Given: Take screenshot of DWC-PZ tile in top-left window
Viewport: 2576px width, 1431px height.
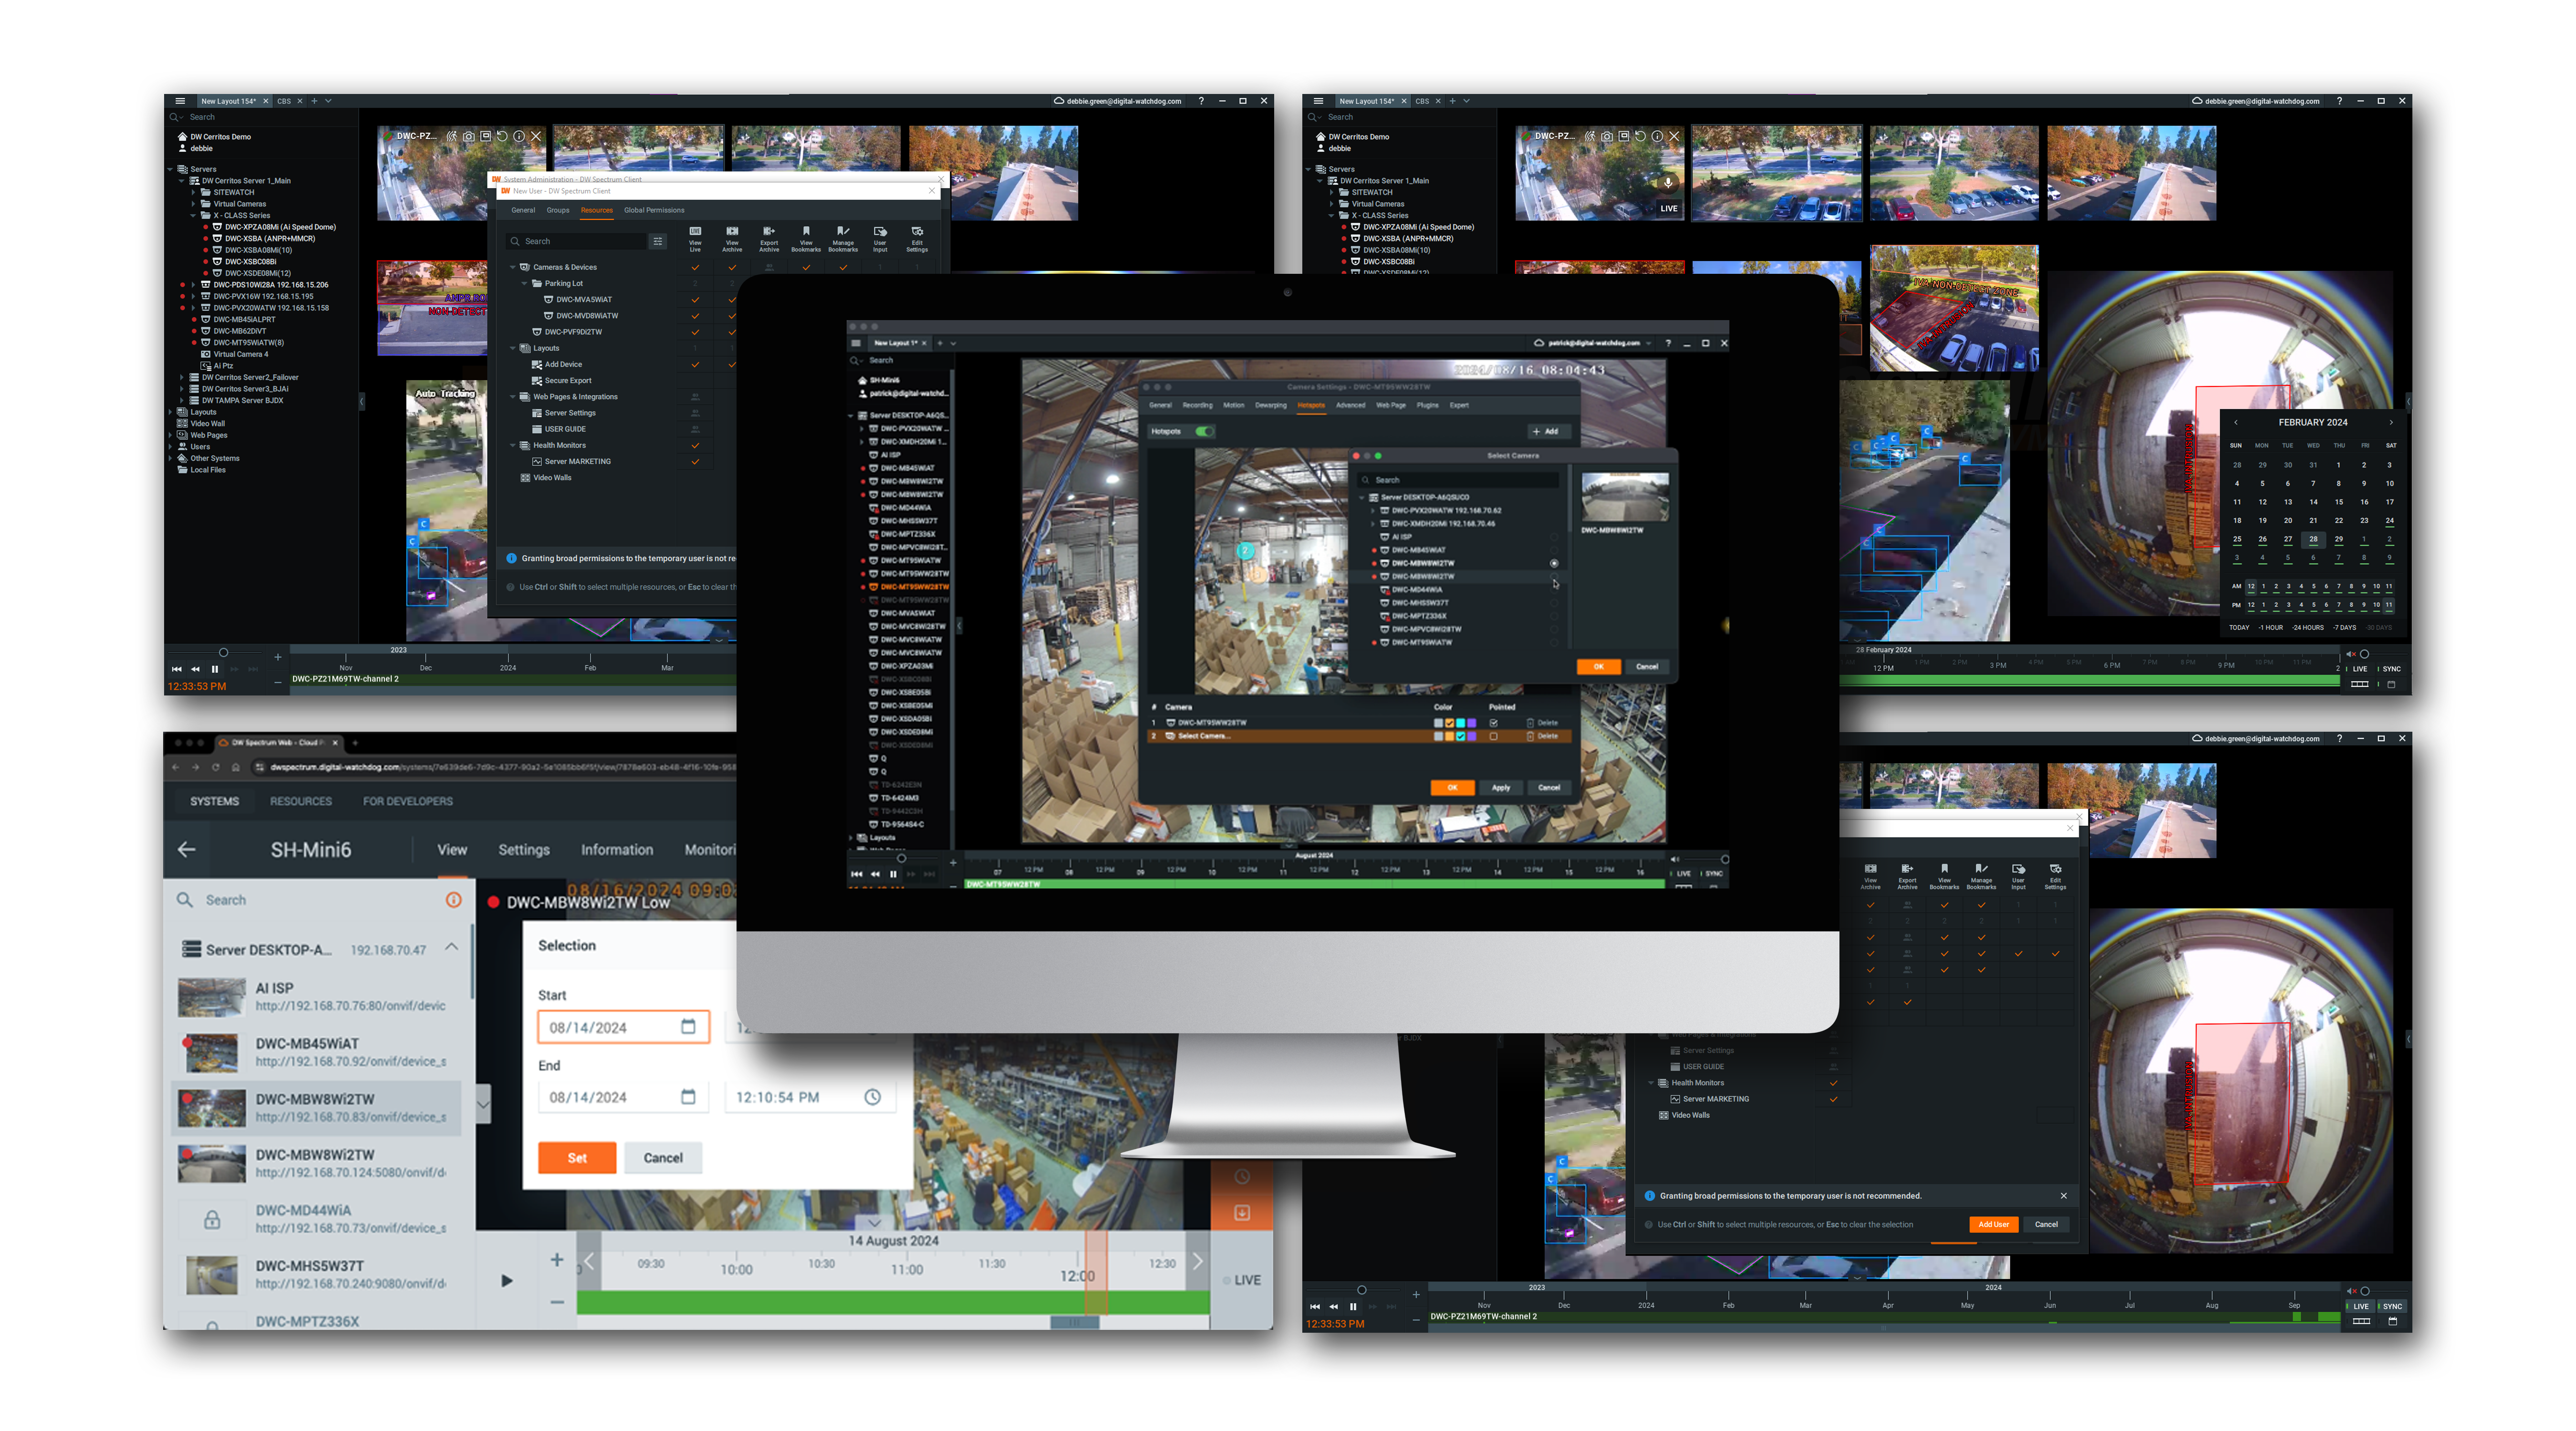Looking at the screenshot, I should point(469,136).
